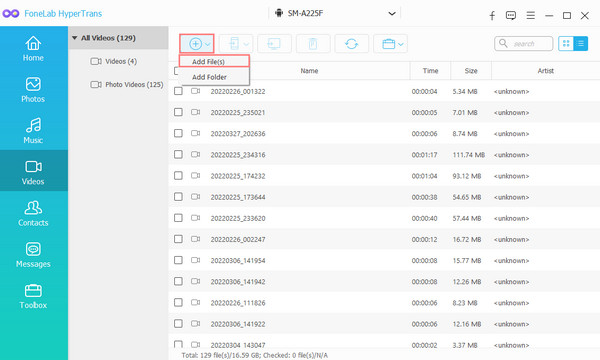
Task: Click the 54.65 MB size cell
Action: [x=467, y=197]
